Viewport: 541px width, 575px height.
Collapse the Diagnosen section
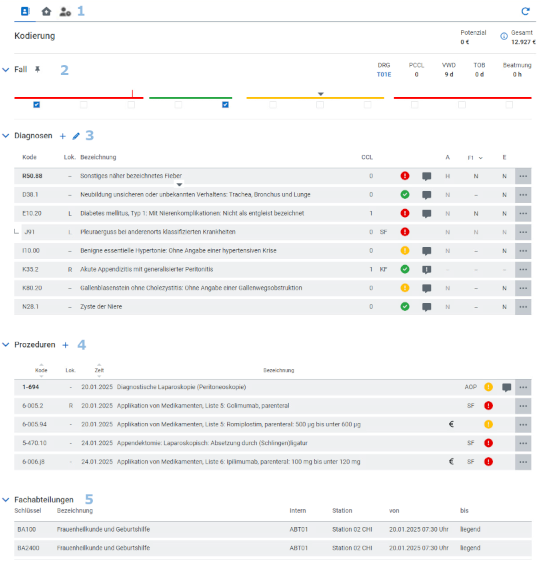[6, 136]
